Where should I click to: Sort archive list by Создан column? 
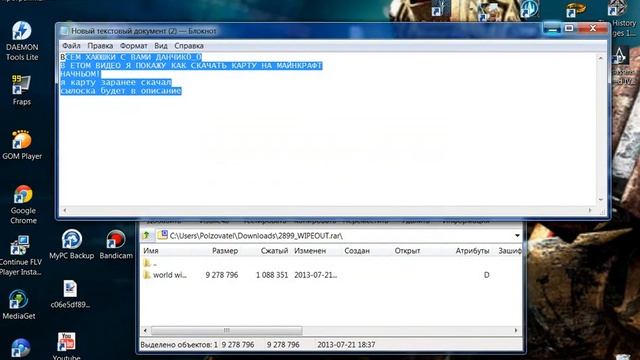[x=357, y=251]
